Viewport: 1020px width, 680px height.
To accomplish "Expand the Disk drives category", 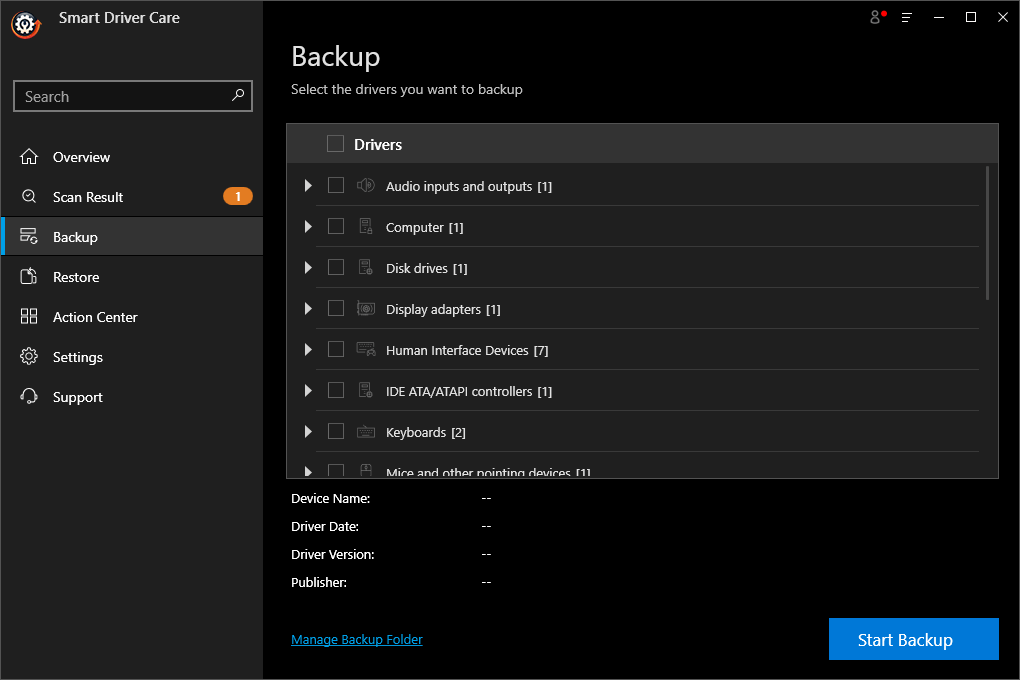I will [x=308, y=267].
